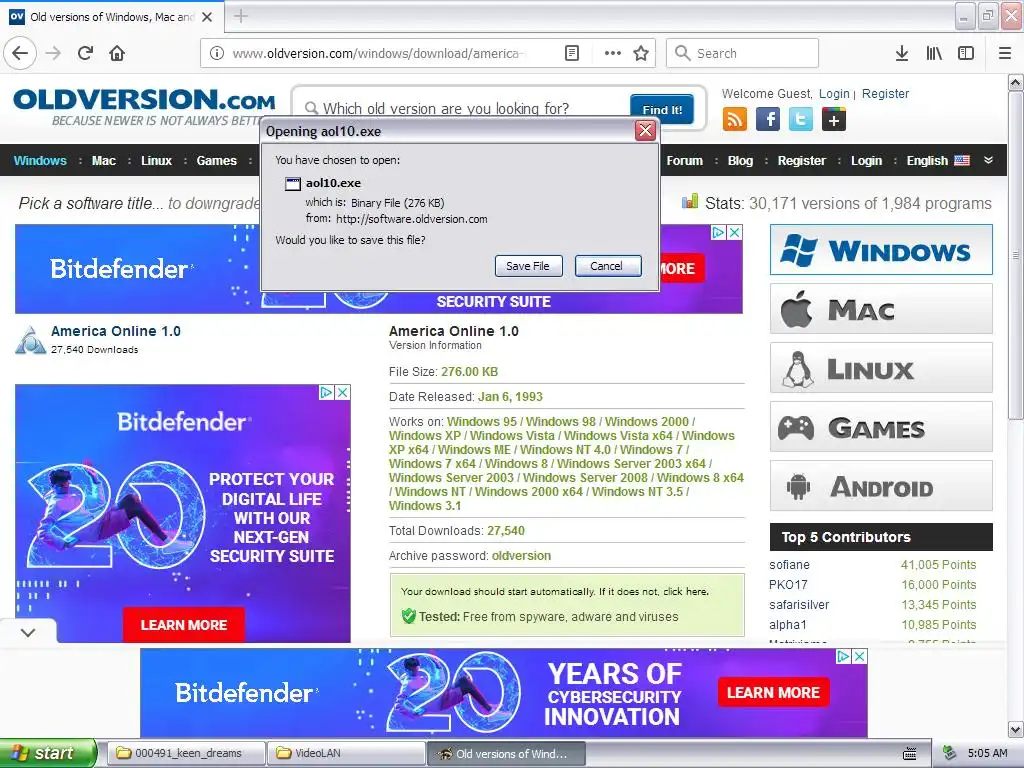The width and height of the screenshot is (1024, 768).
Task: Open the Facebook icon in header
Action: click(x=768, y=120)
